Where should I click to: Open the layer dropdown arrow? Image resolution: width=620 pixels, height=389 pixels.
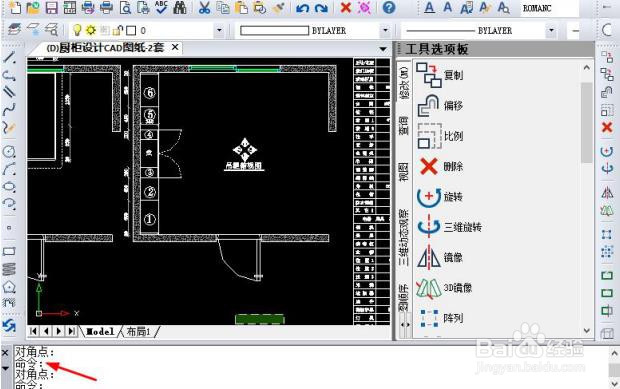[219, 30]
